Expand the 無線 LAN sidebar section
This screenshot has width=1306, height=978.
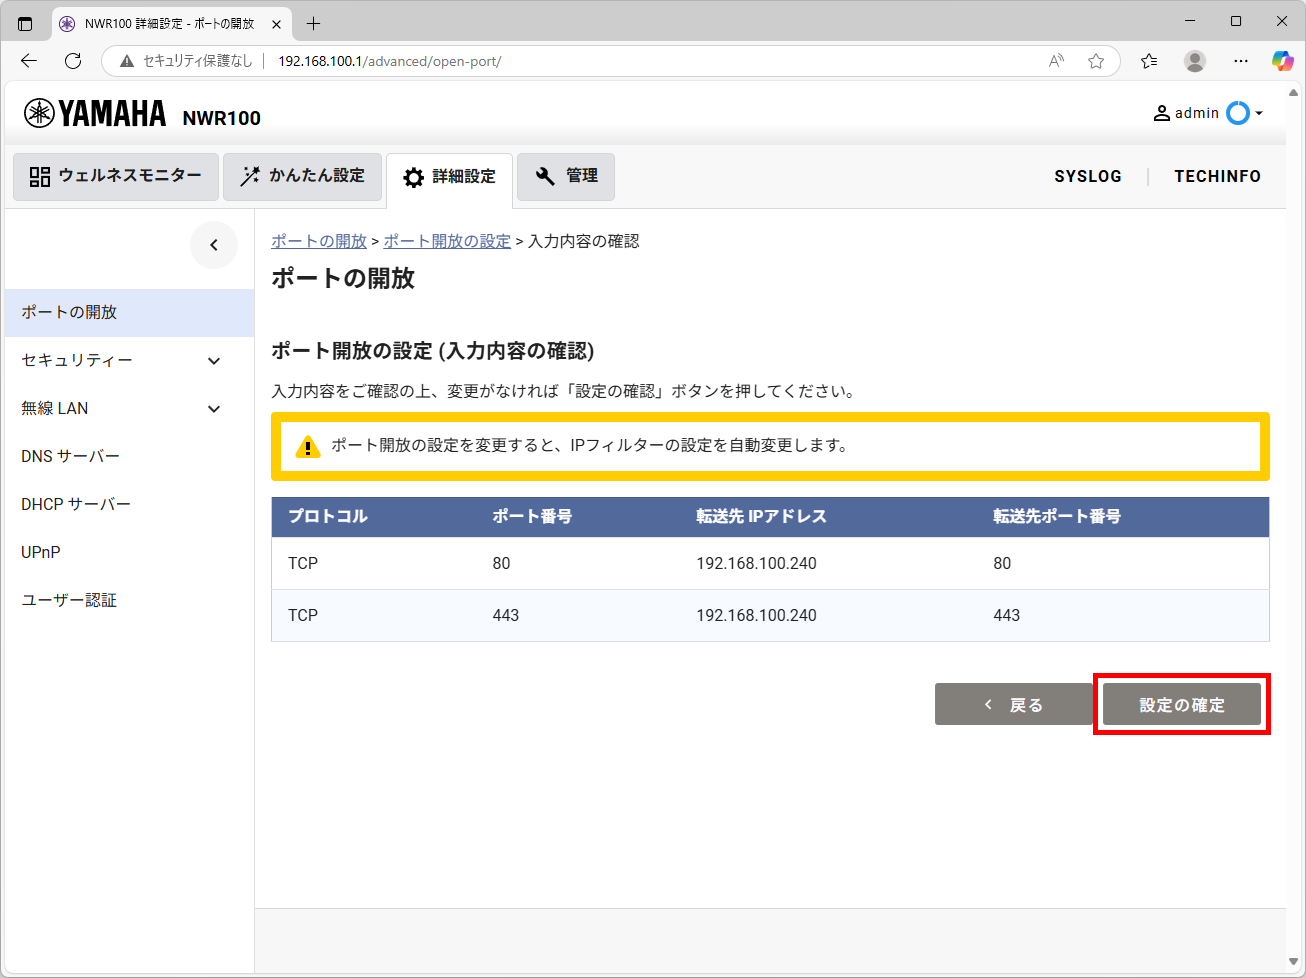pyautogui.click(x=214, y=409)
